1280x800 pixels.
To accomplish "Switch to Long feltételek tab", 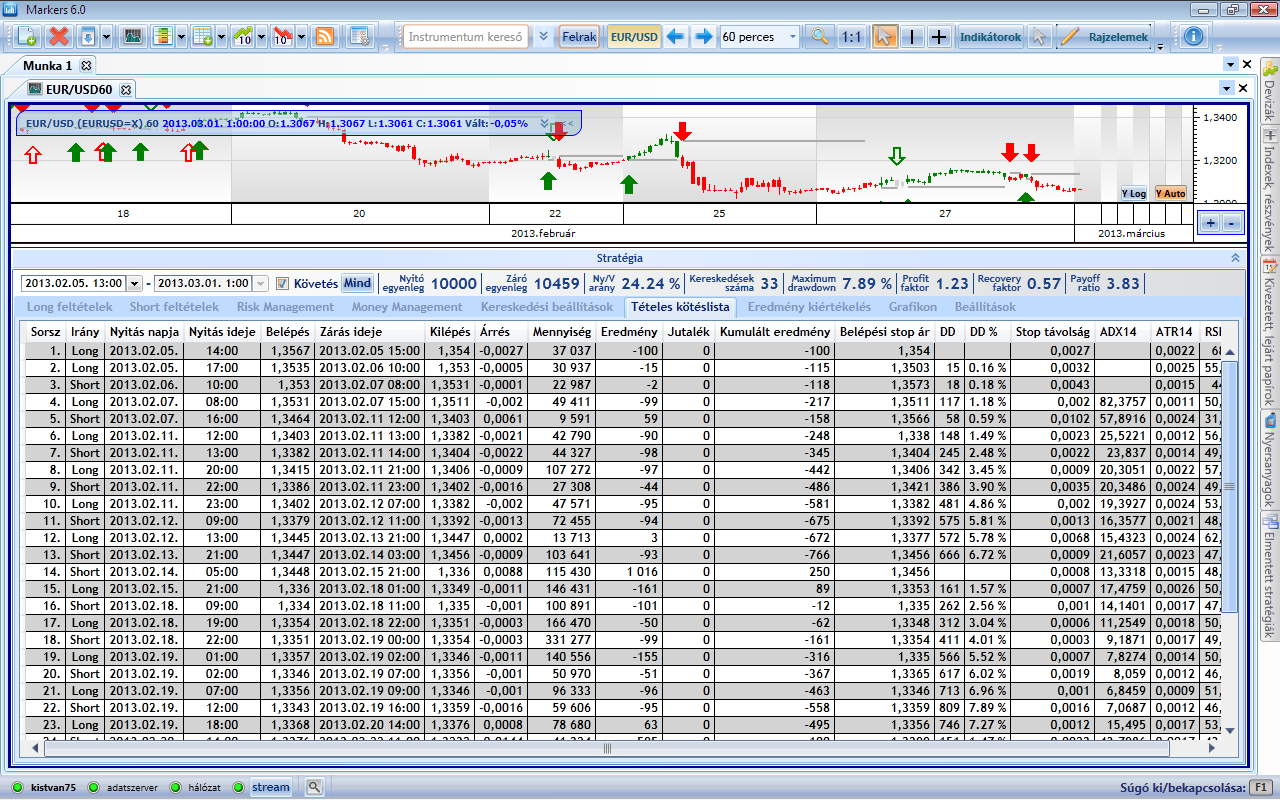I will (70, 307).
